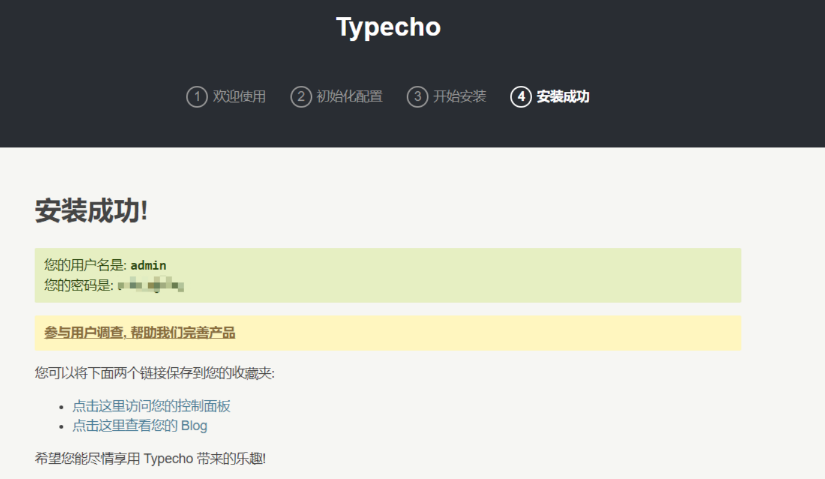This screenshot has height=479, width=825.
Task: Click the step 1 number circle
Action: coord(196,97)
